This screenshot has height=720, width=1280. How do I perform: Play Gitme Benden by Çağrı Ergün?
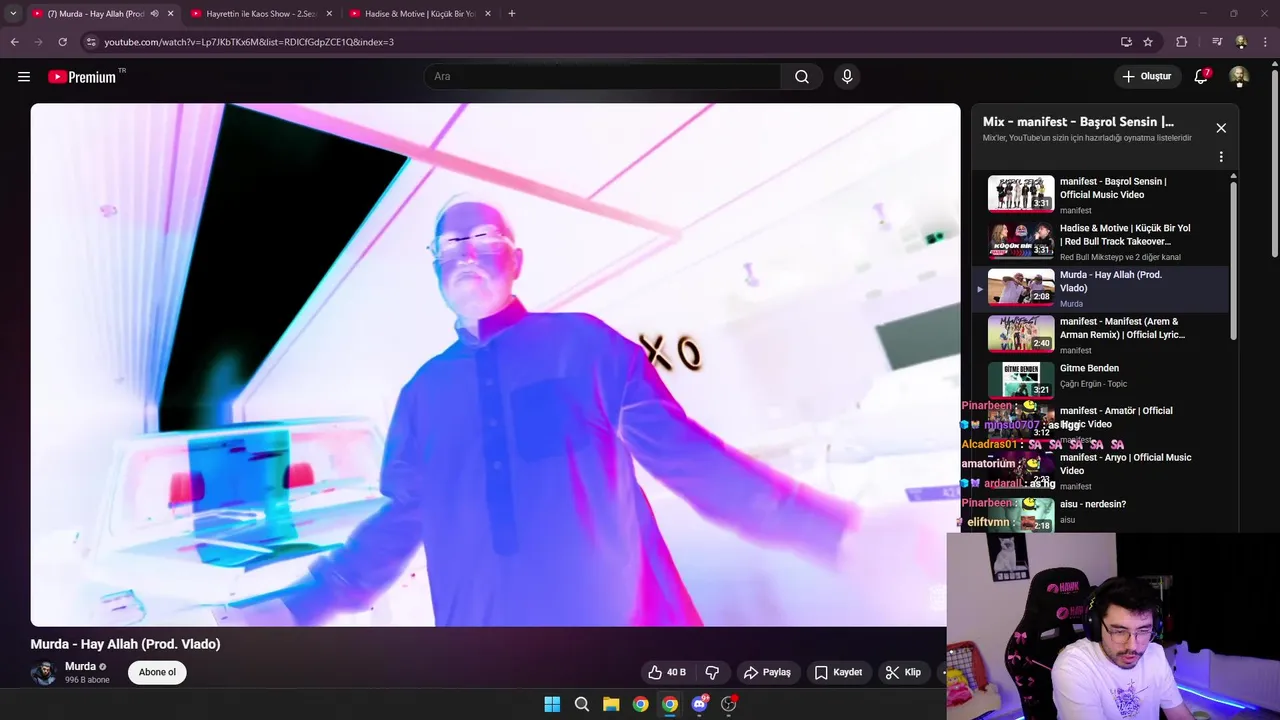coord(1102,381)
